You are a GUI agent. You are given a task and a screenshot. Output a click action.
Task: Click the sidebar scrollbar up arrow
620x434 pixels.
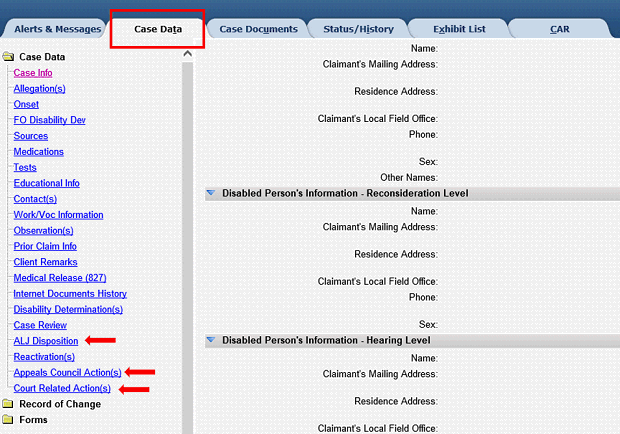(187, 53)
